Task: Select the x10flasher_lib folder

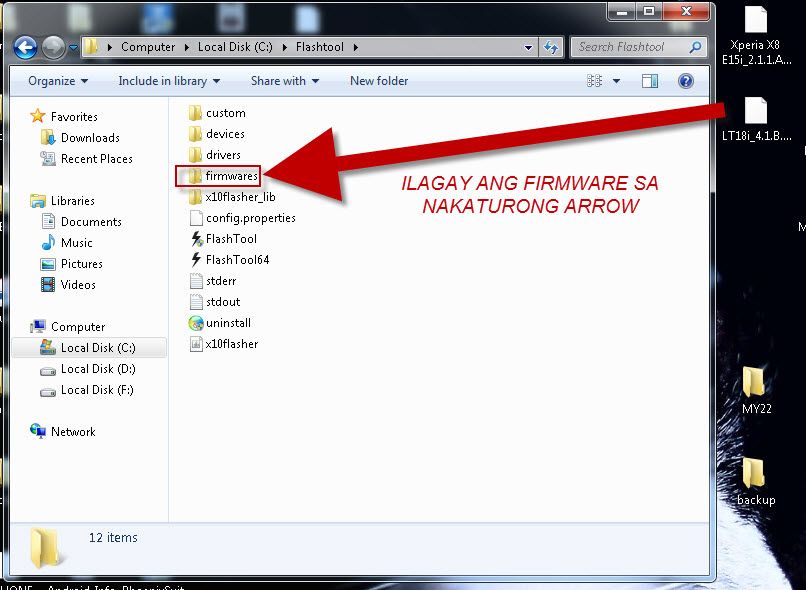Action: 232,197
